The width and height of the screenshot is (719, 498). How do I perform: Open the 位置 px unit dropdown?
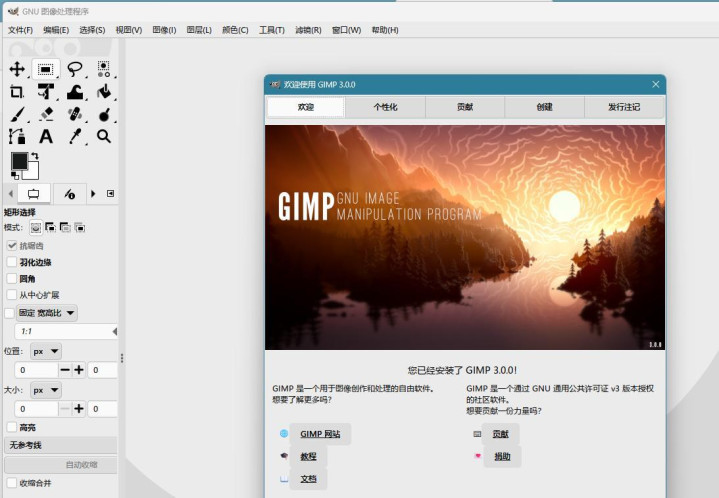(45, 352)
